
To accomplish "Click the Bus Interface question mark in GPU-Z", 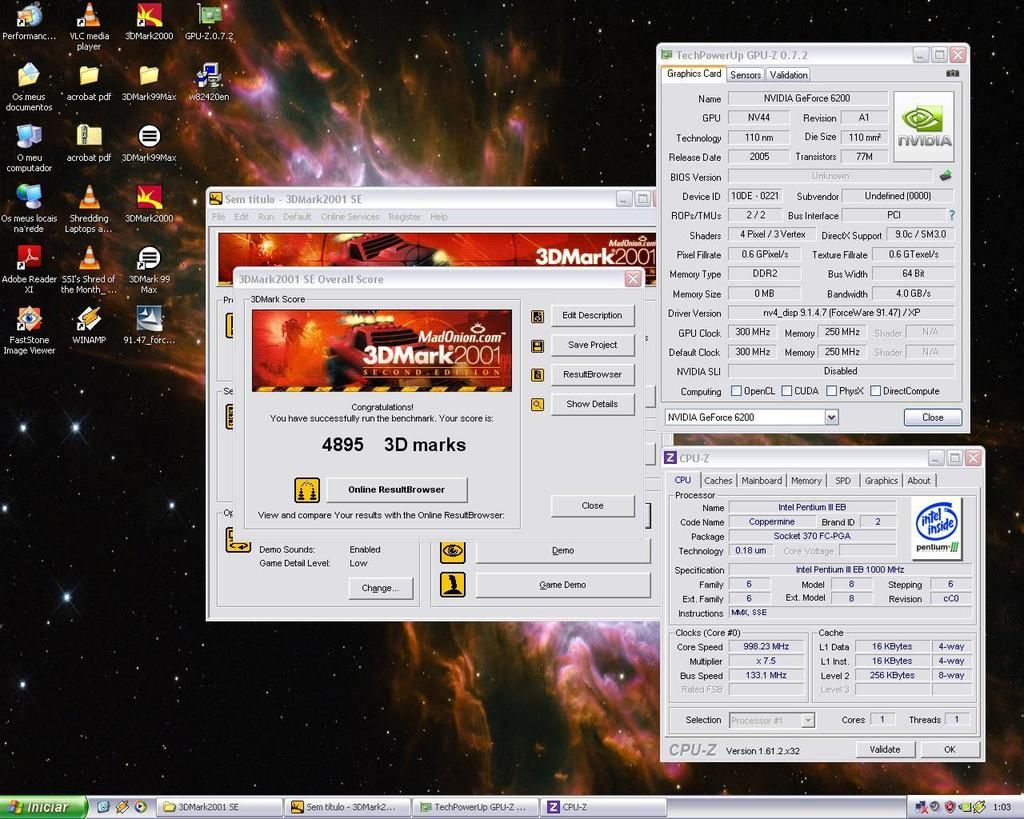I will pyautogui.click(x=952, y=215).
